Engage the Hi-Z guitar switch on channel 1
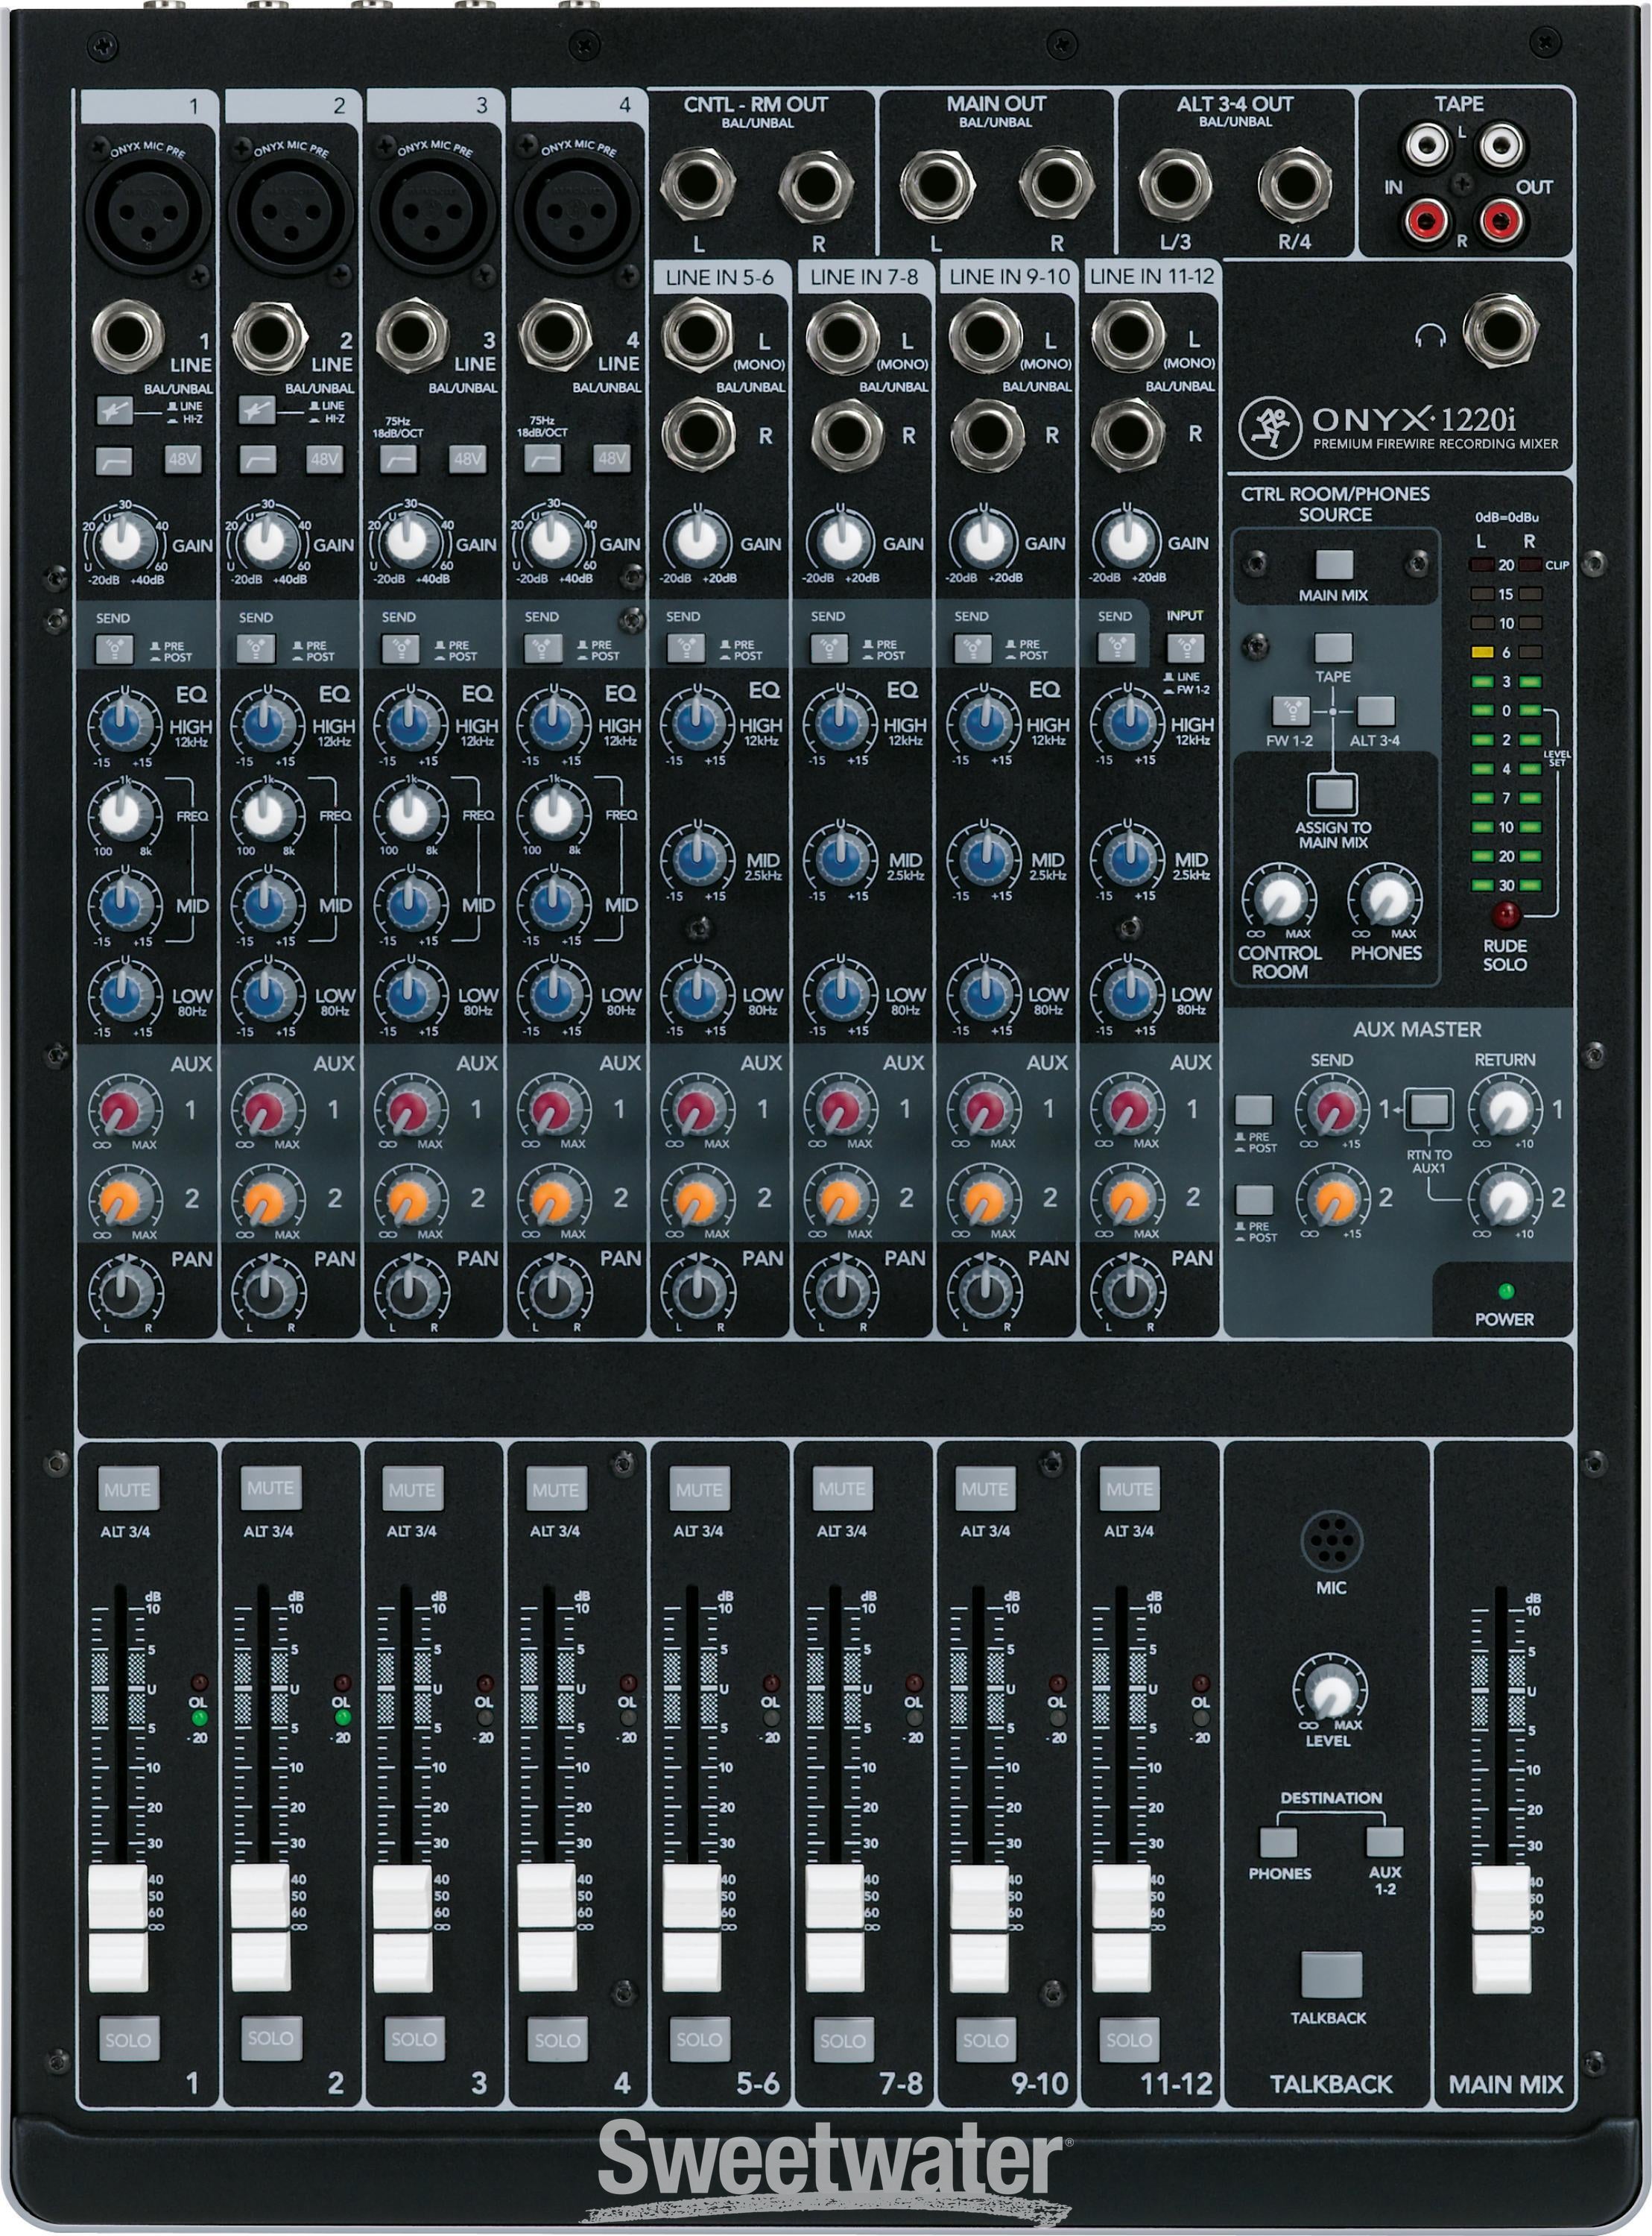Screen dimensions: 1652x2236 coord(115,410)
